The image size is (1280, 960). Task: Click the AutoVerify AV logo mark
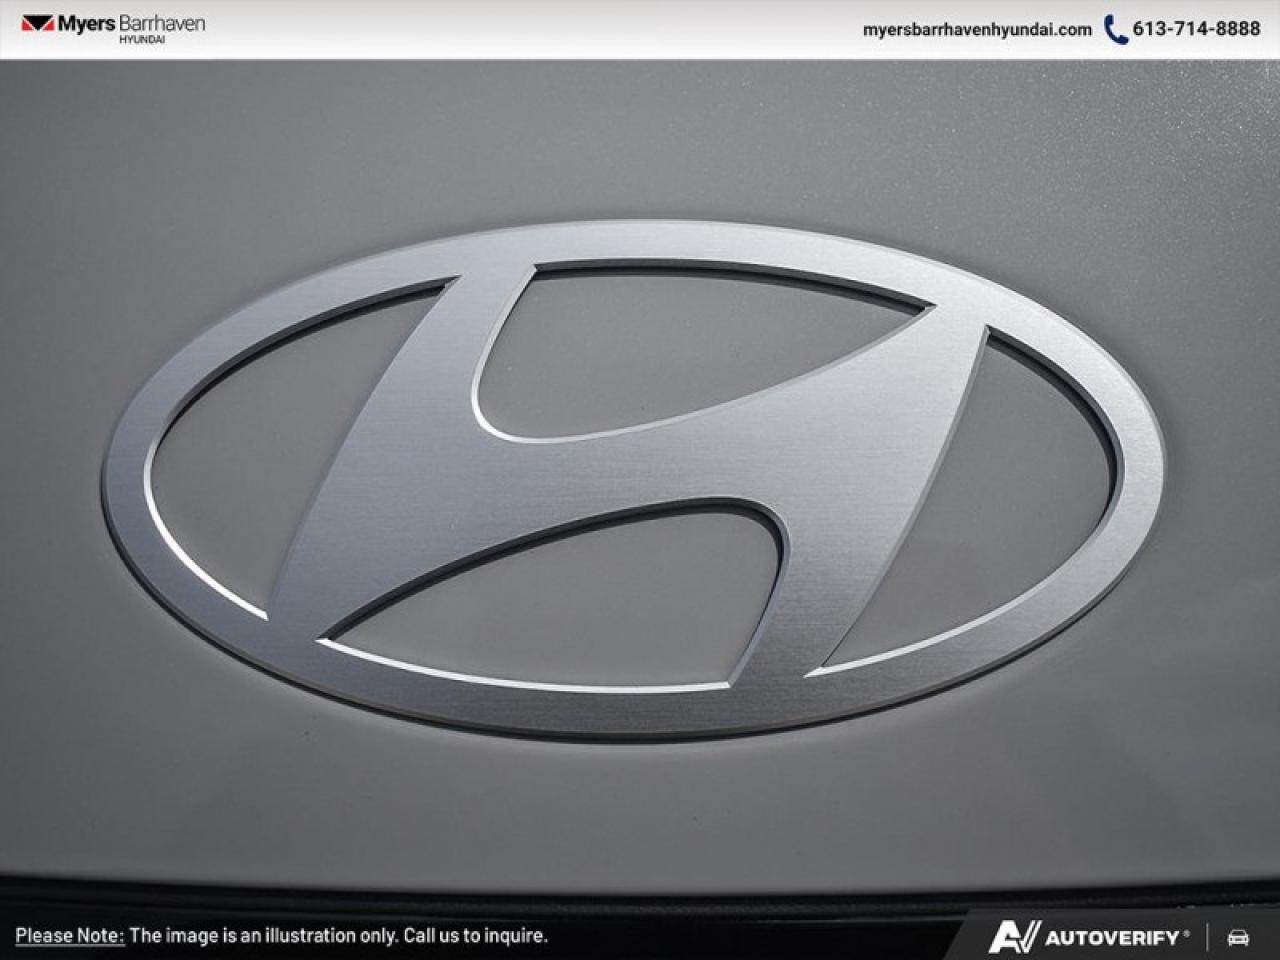pos(1014,936)
